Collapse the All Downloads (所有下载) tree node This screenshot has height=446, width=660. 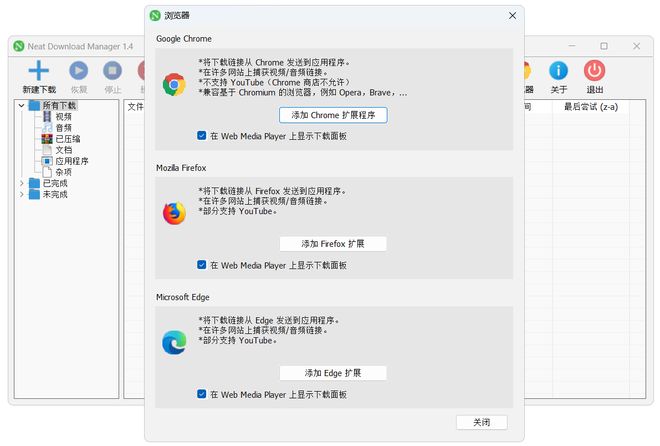21,106
